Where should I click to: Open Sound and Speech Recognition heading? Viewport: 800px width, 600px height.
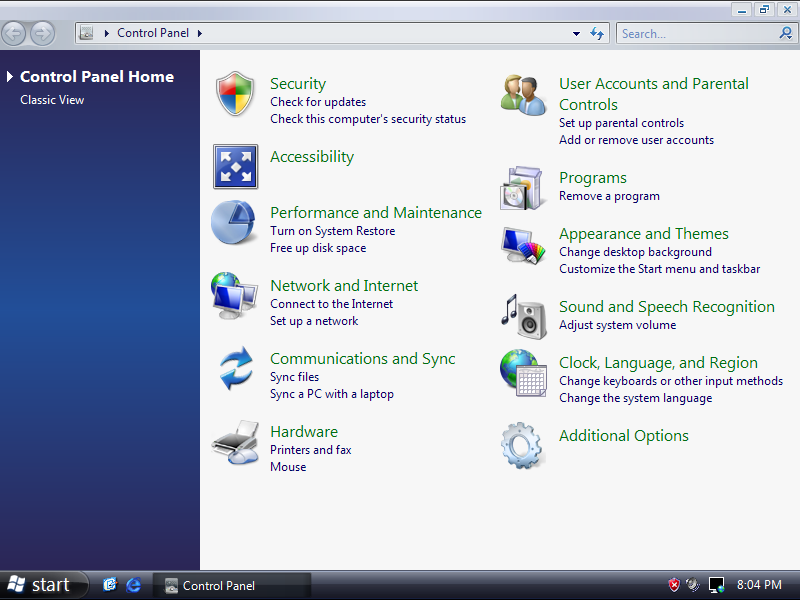tap(667, 307)
